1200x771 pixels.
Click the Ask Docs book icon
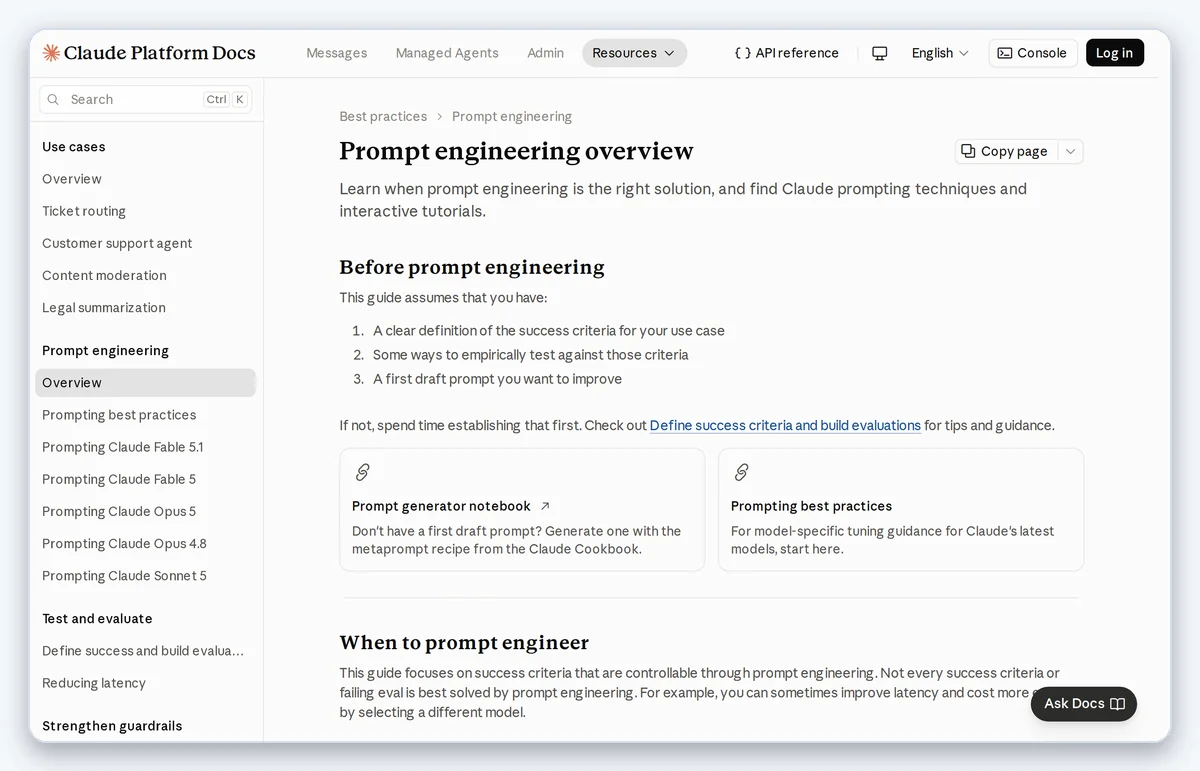point(1118,704)
